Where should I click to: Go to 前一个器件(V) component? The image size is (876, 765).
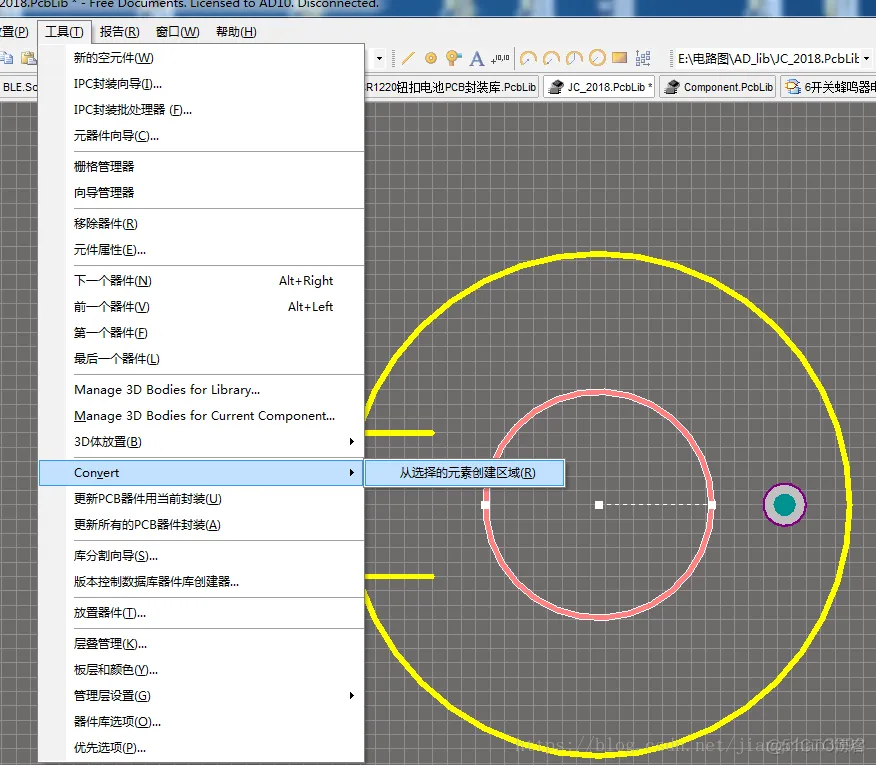point(201,307)
